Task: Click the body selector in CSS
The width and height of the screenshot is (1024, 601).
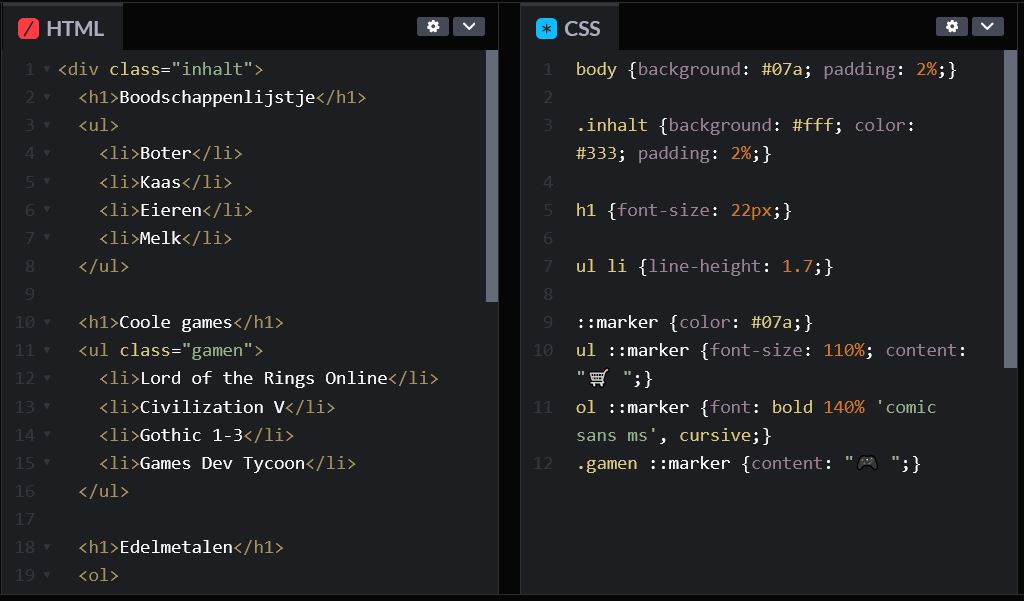Action: (x=596, y=69)
